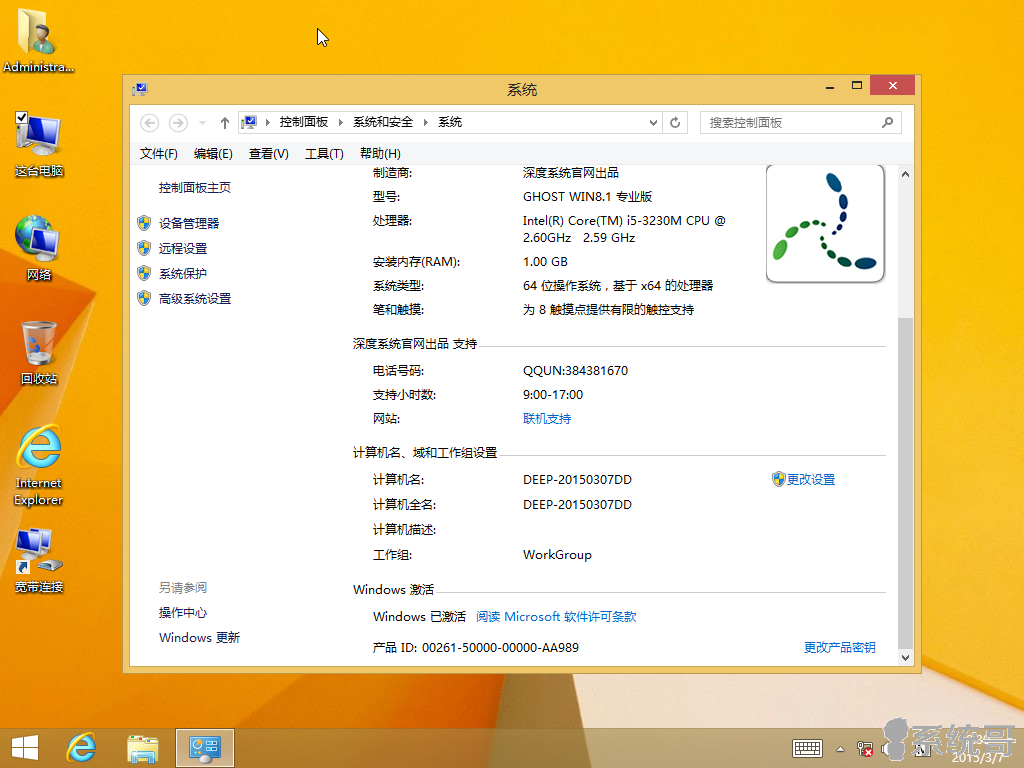Click the support hours 9:00-17:00
1024x768 pixels.
tap(552, 394)
